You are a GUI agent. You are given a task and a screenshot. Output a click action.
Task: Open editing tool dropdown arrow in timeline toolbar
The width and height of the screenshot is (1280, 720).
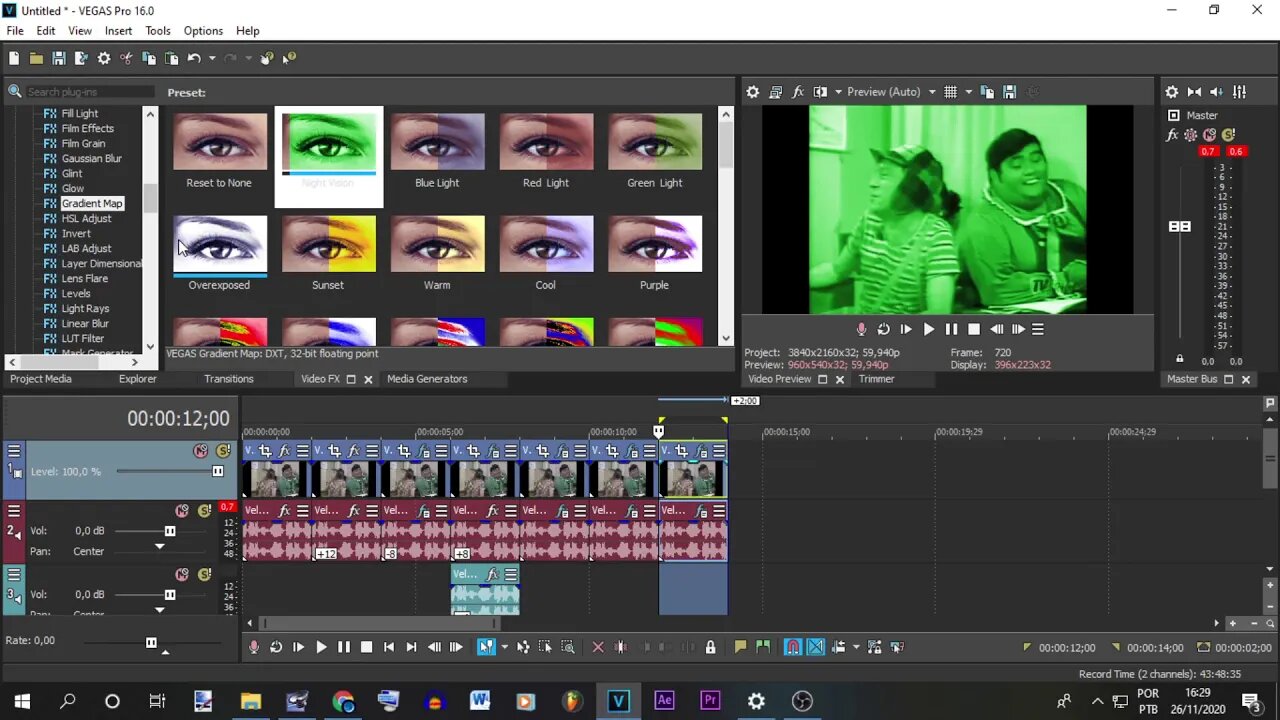click(504, 647)
